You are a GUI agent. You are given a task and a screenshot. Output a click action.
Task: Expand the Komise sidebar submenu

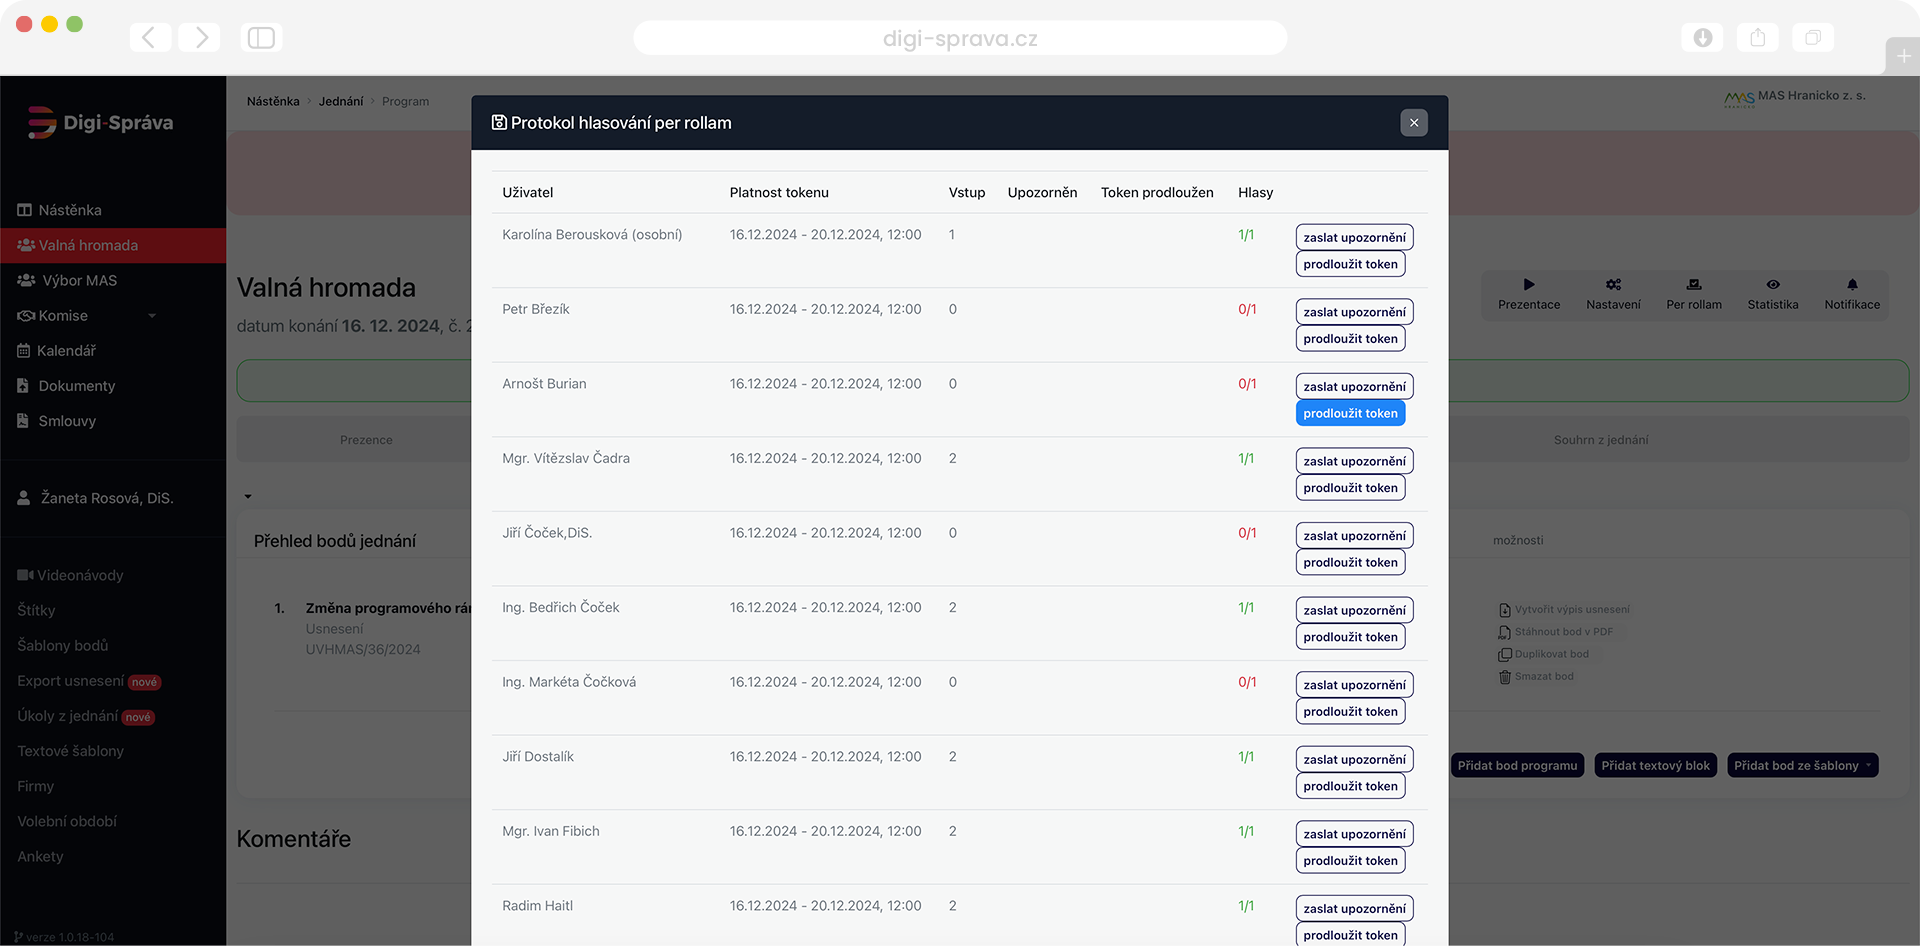[x=152, y=316]
